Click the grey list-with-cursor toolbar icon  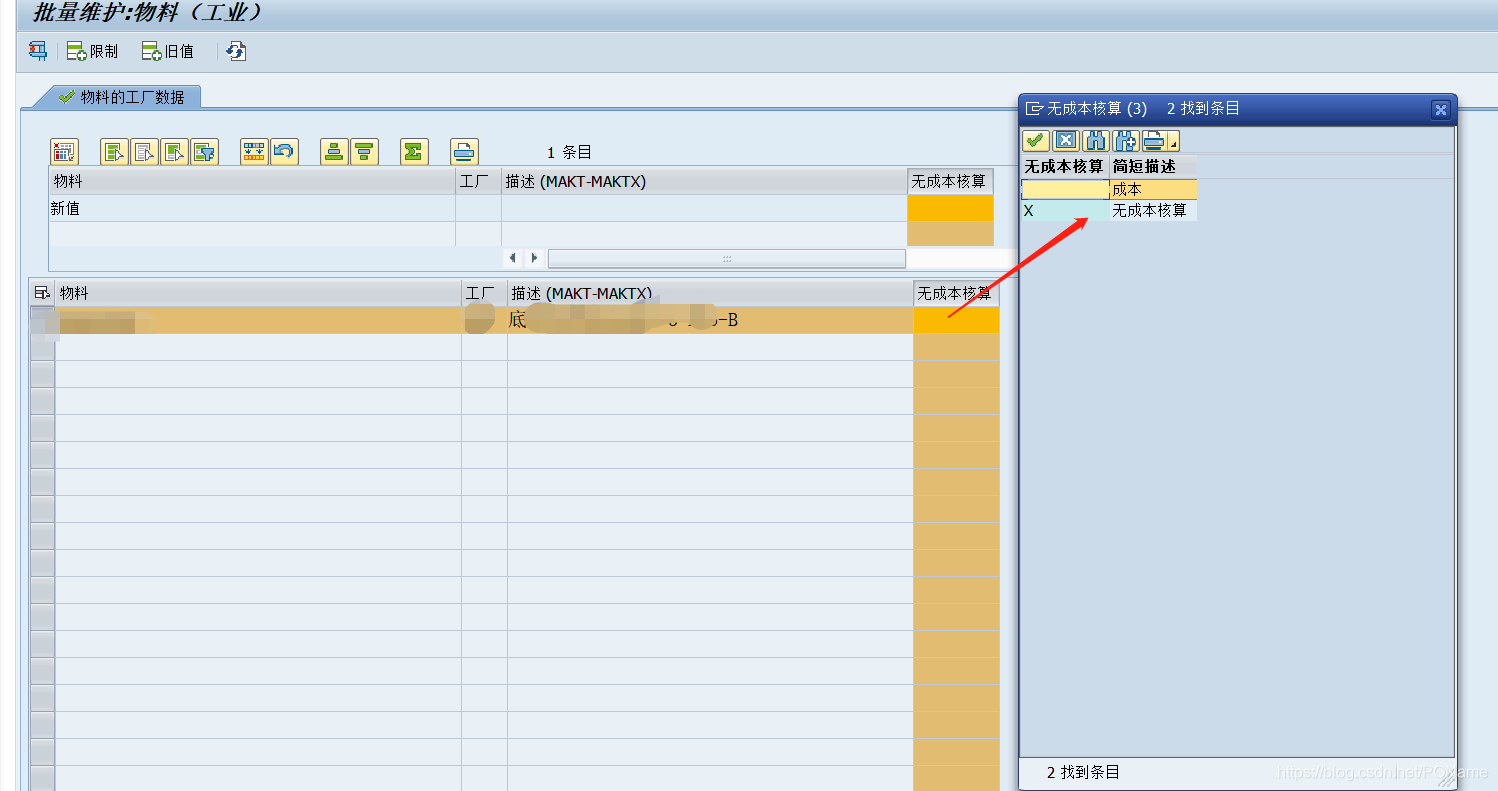(145, 152)
